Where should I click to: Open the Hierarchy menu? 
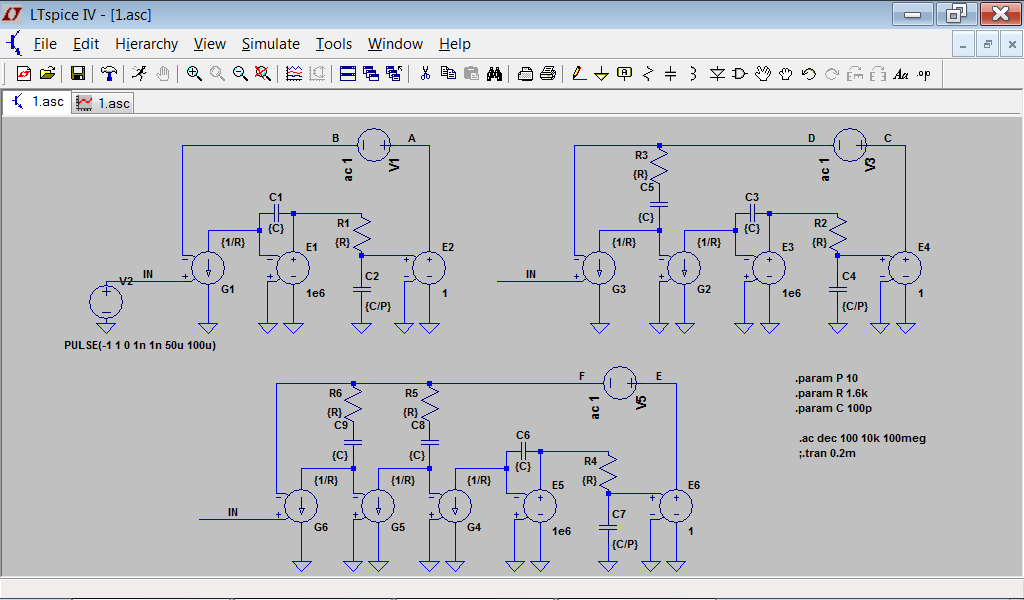(146, 44)
